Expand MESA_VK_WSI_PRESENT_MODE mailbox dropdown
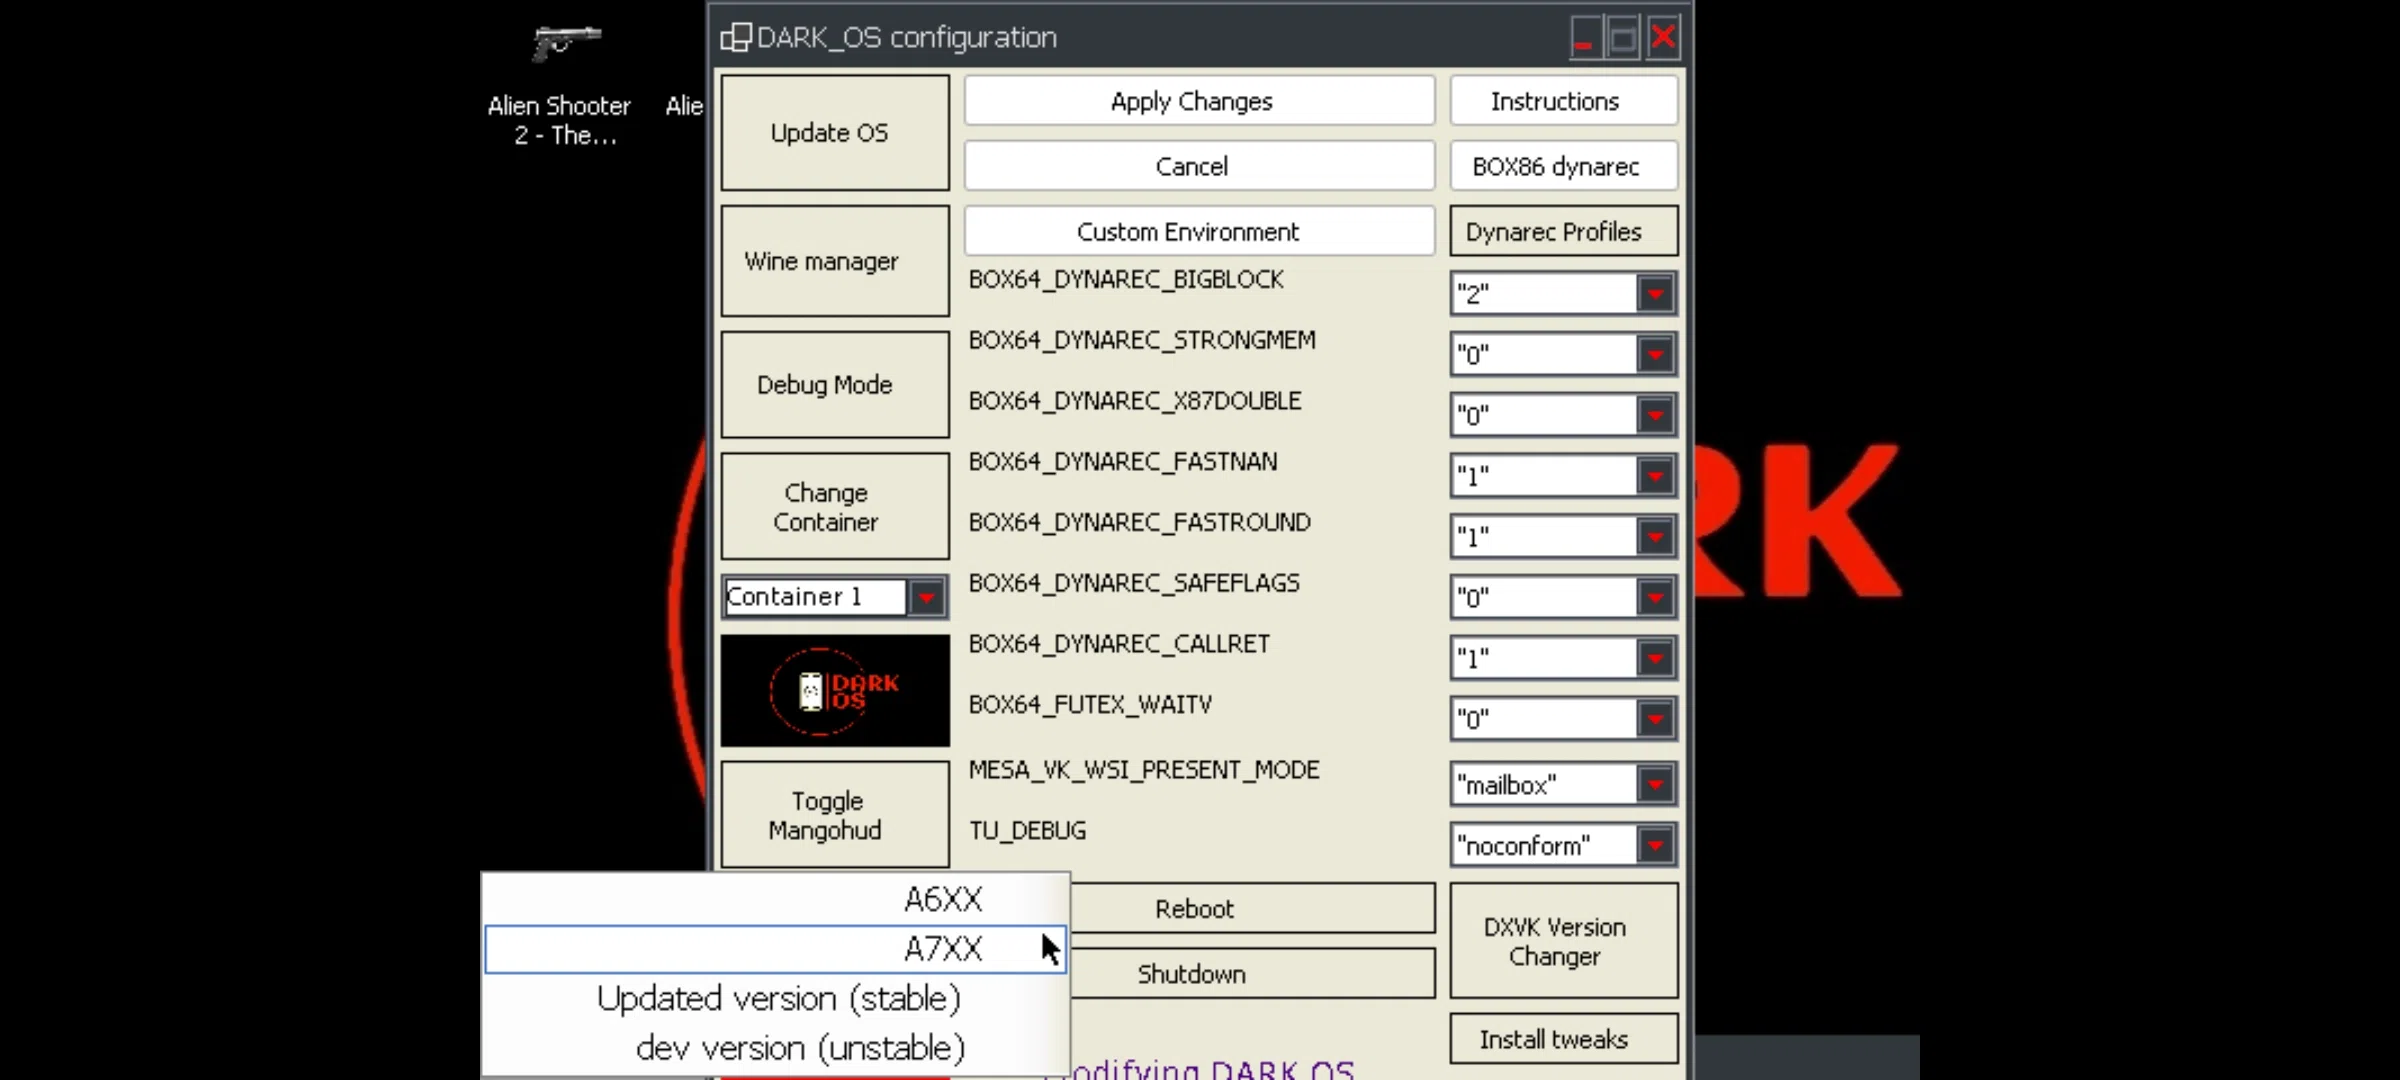Screen dimensions: 2400x1080 click(x=1656, y=785)
